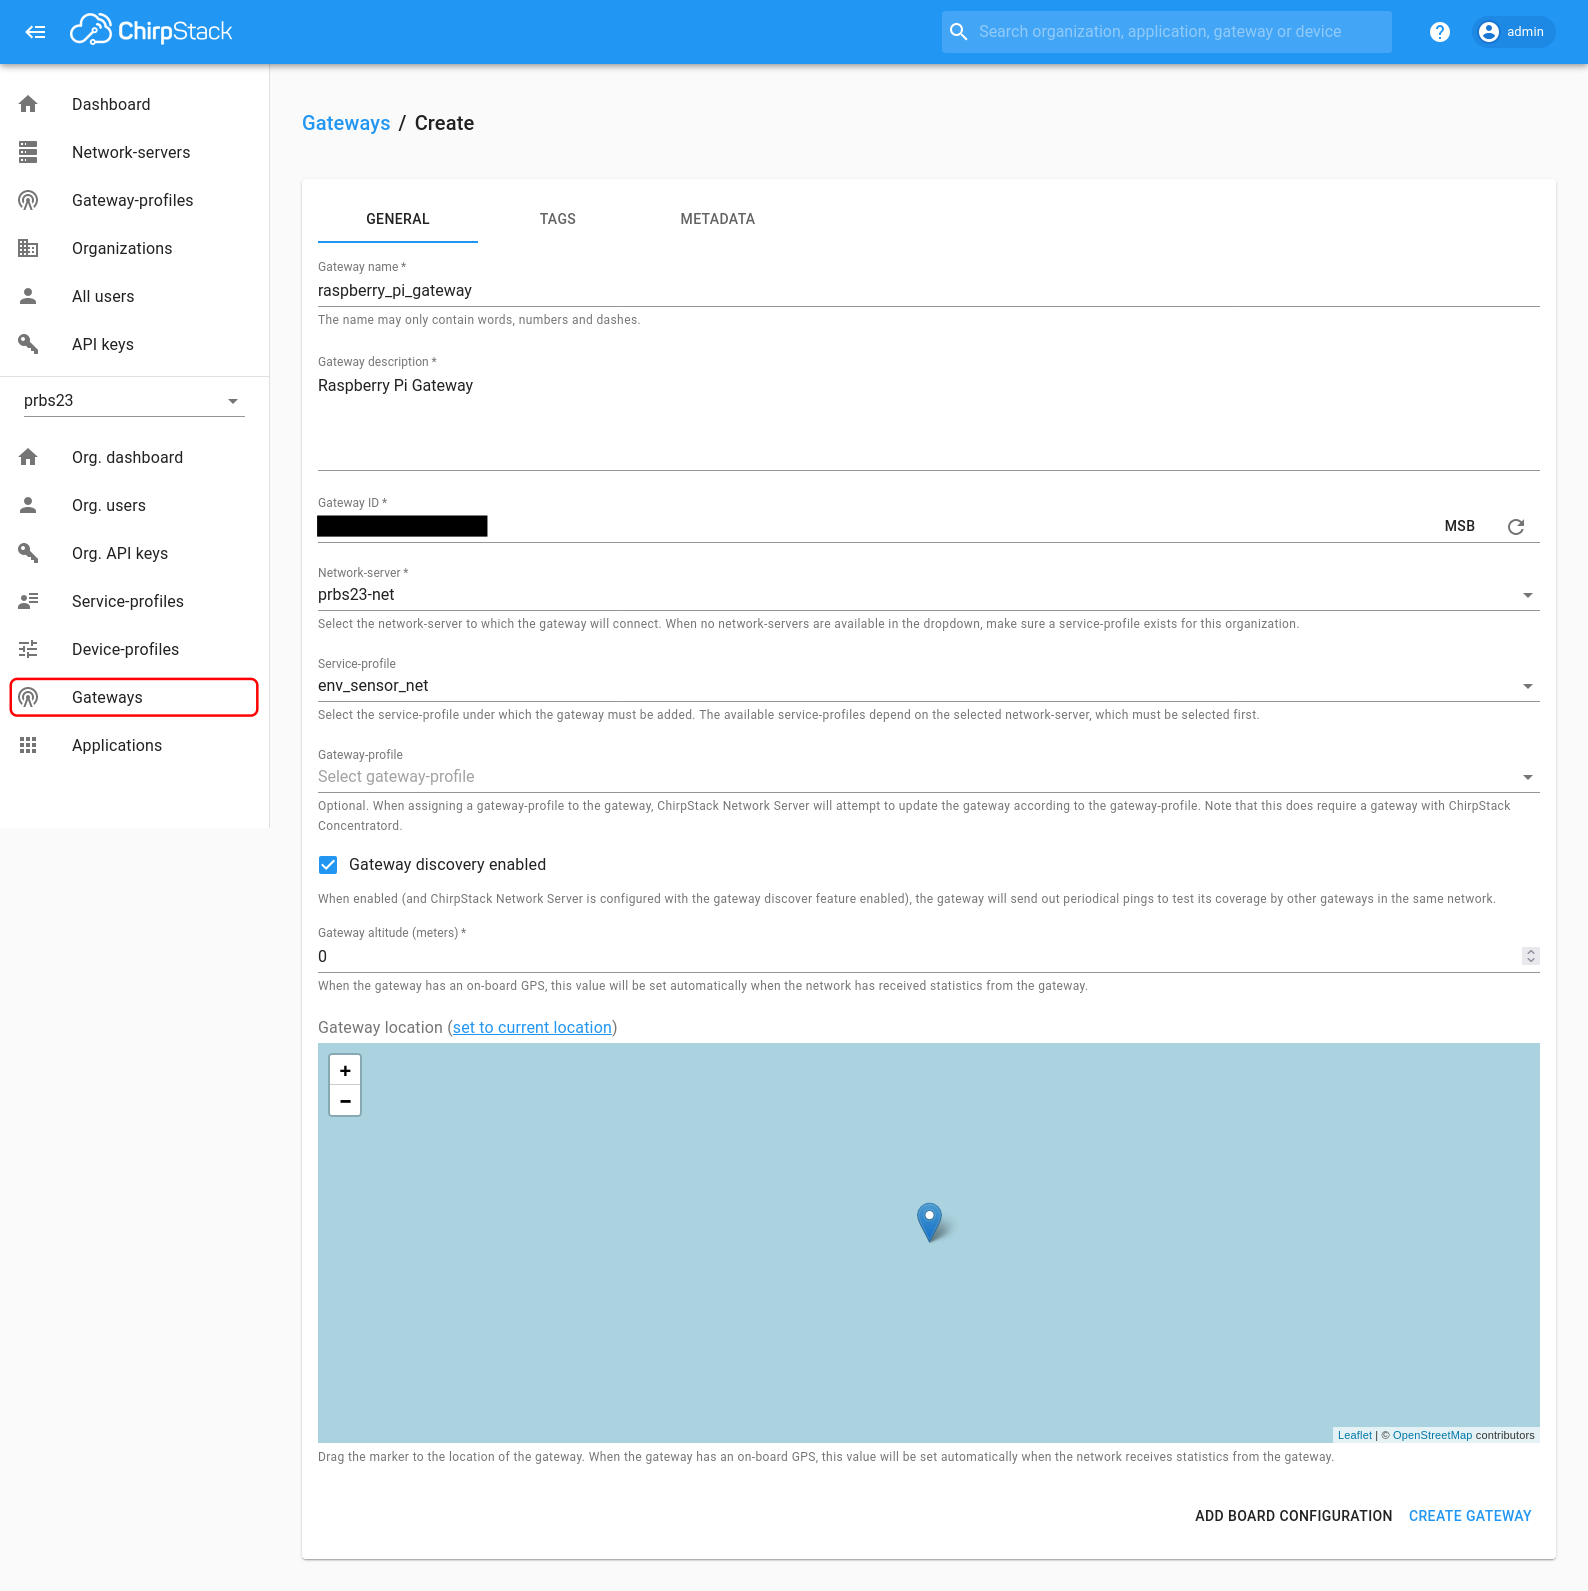Click the Gateways breadcrumb link

(346, 123)
